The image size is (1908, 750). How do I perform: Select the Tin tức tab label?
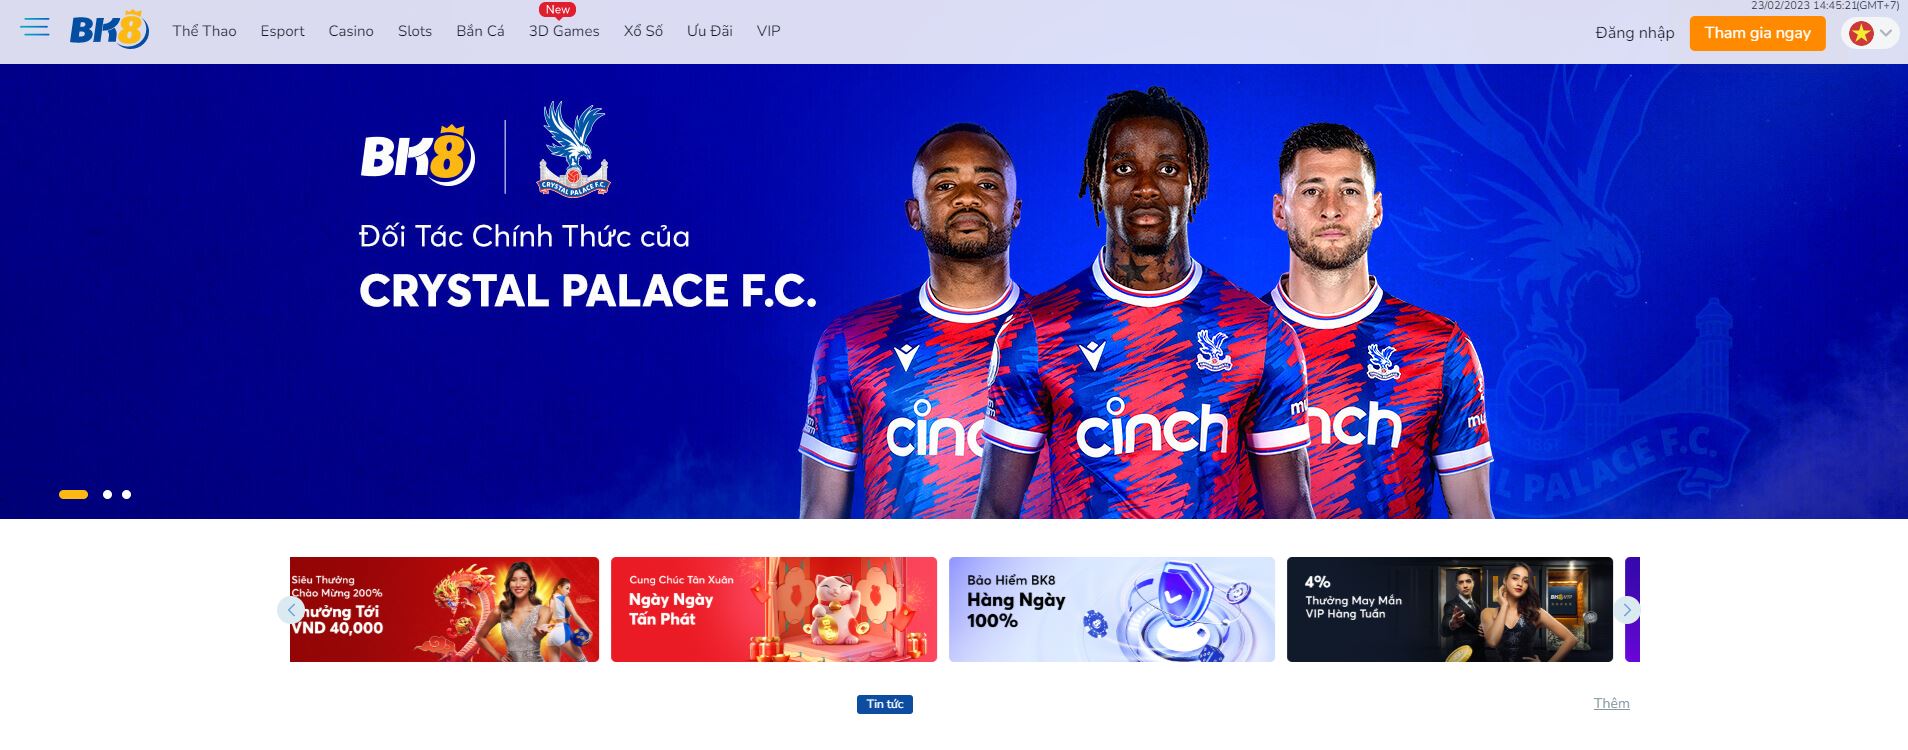(x=885, y=704)
